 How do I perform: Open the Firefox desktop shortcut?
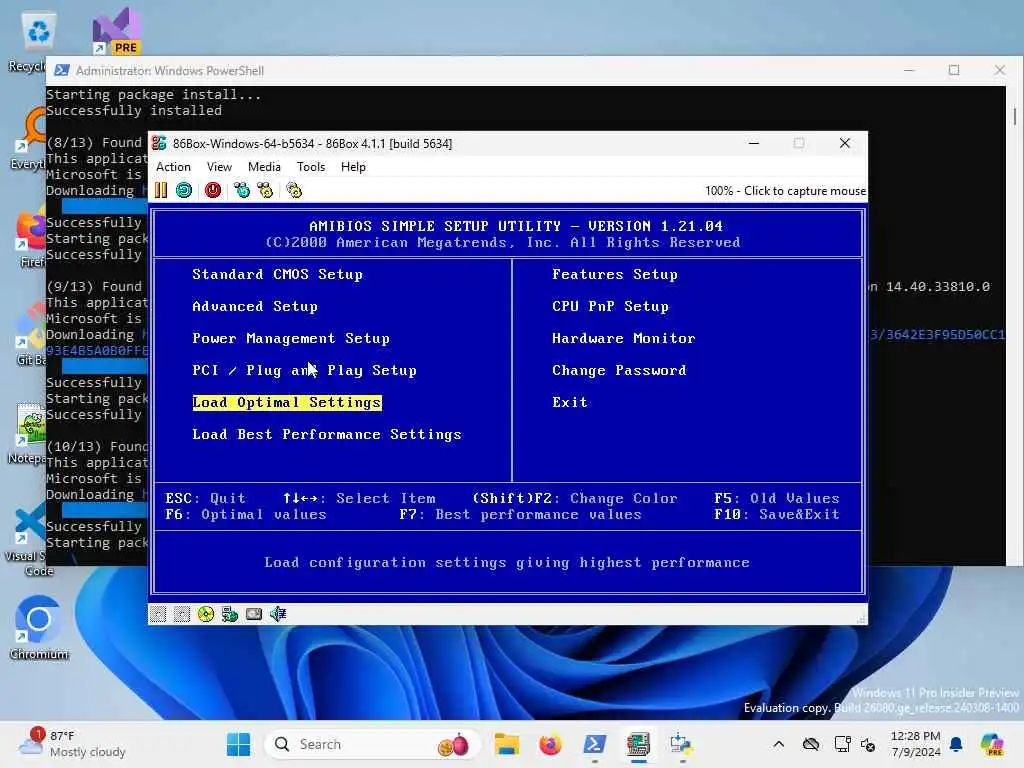[x=29, y=238]
